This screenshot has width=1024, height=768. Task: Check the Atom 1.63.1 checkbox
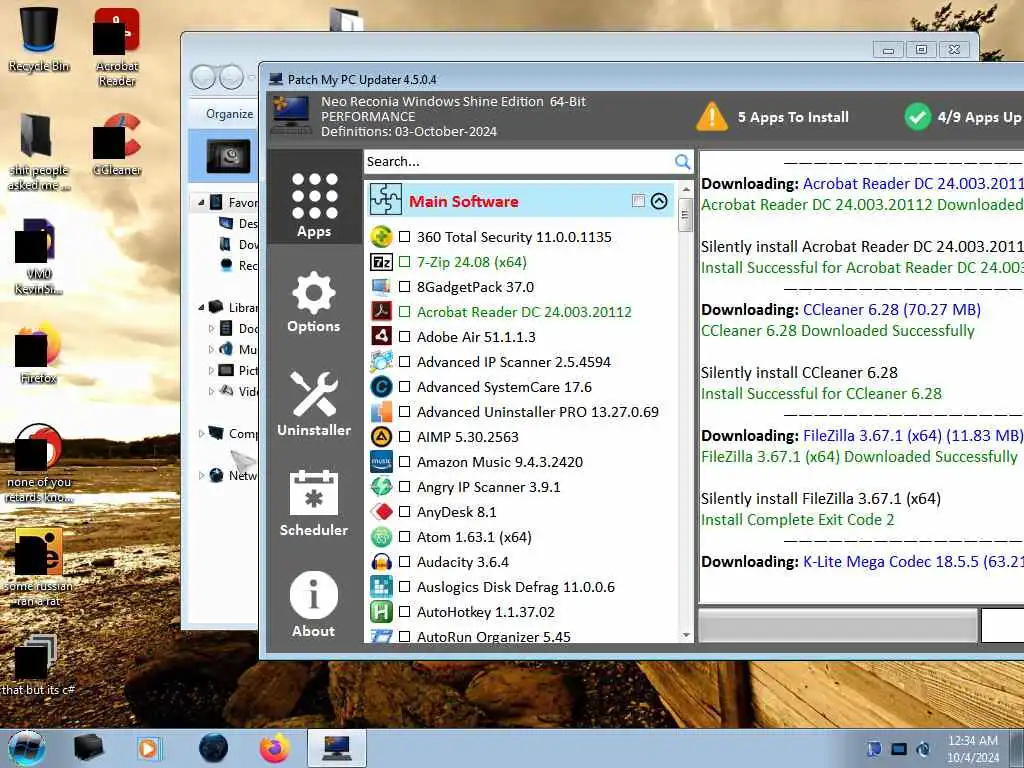coord(404,537)
